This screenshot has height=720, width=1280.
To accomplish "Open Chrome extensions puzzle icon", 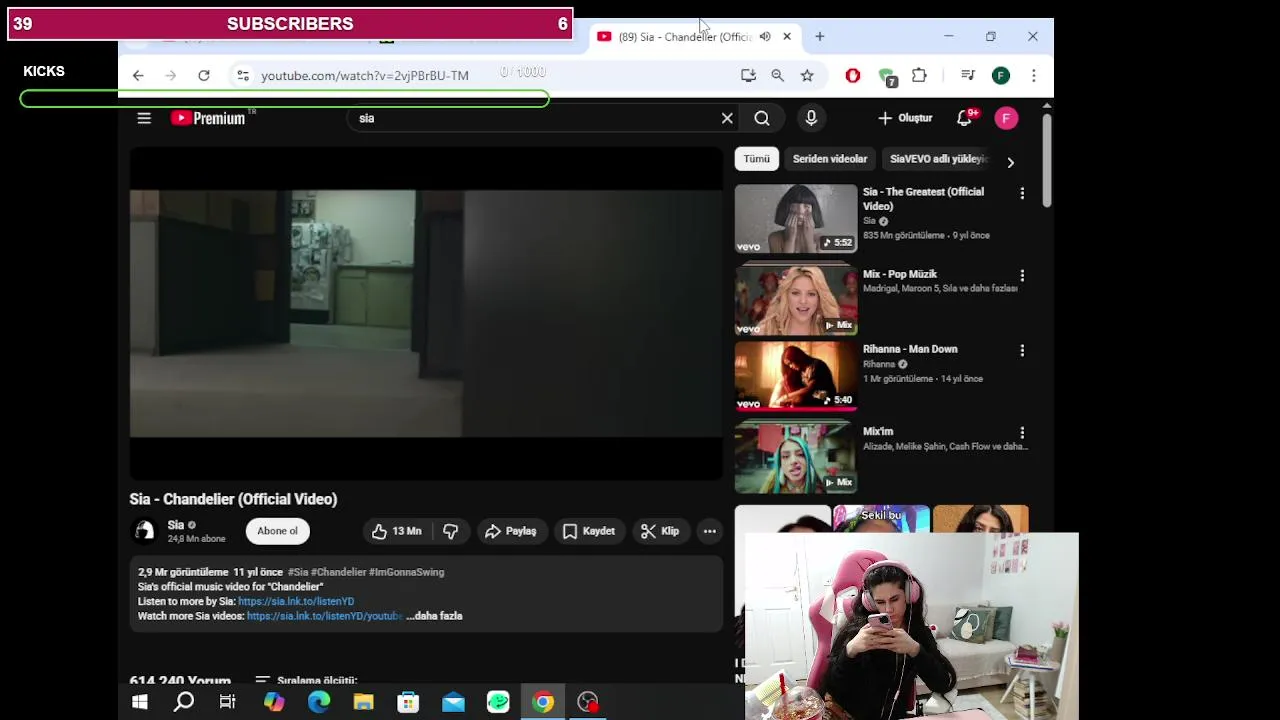I will [x=919, y=75].
